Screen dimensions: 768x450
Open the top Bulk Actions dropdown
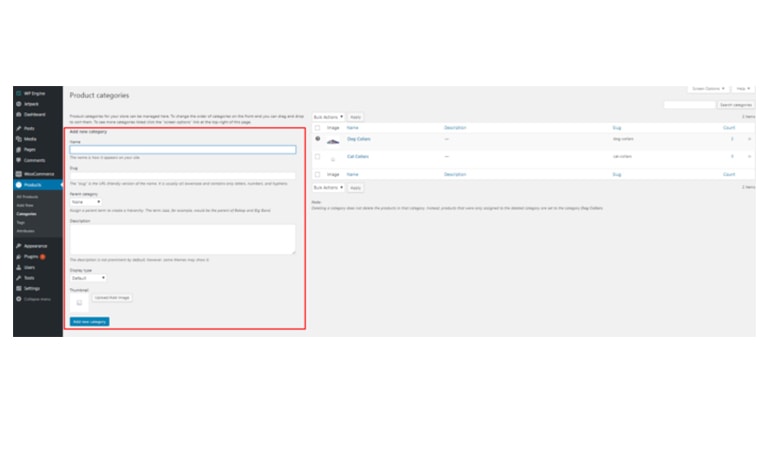[328, 117]
